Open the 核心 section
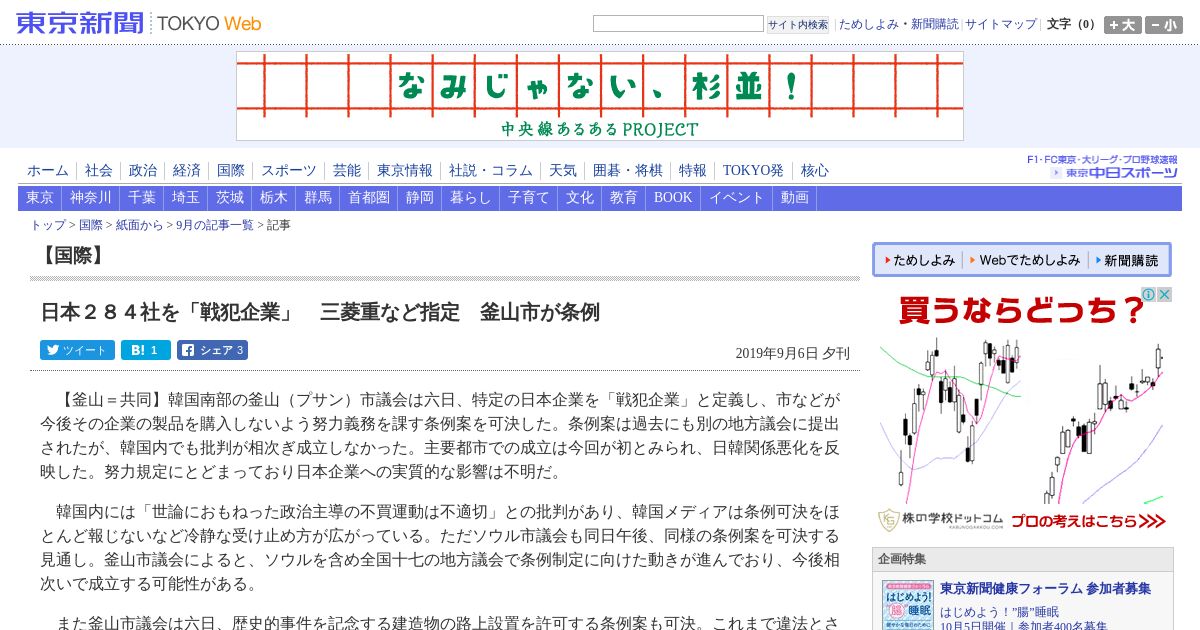The width and height of the screenshot is (1200, 630). 815,170
